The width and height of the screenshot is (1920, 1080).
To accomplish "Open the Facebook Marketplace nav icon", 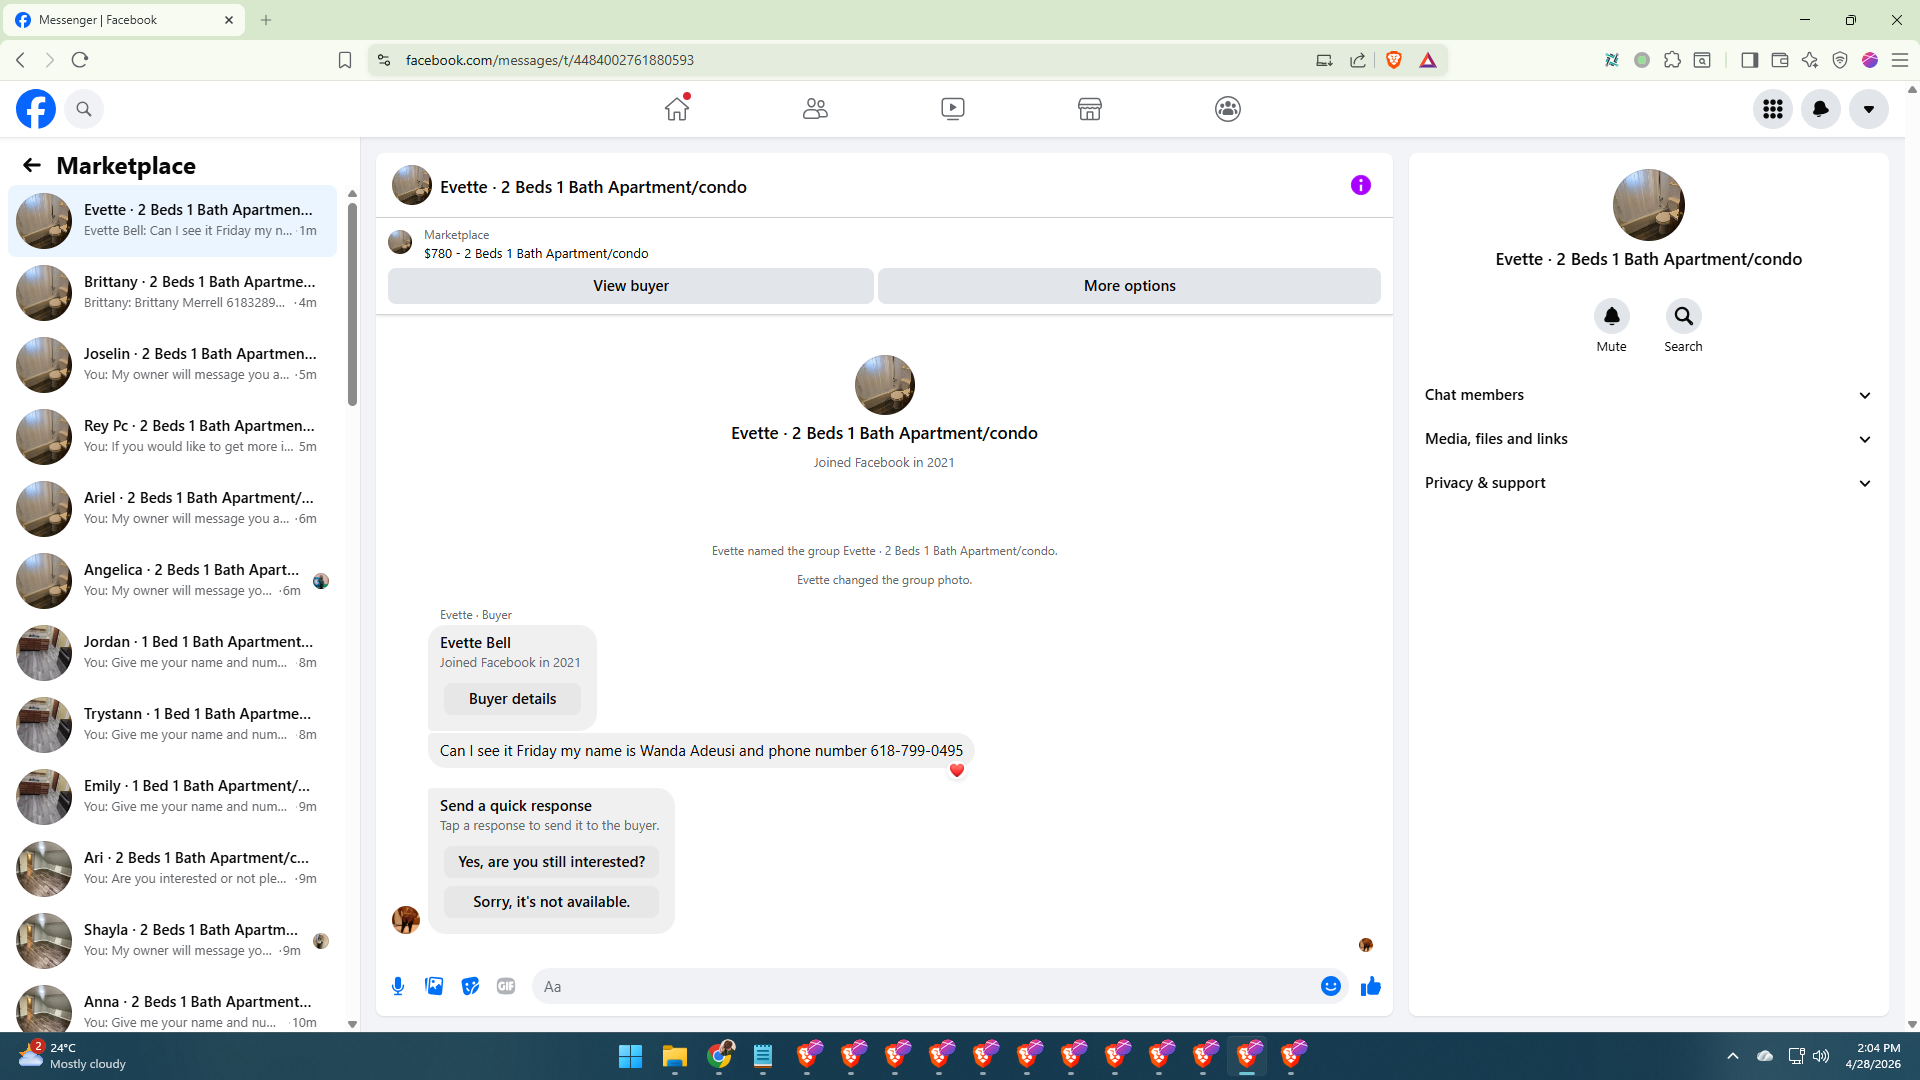I will point(1089,109).
